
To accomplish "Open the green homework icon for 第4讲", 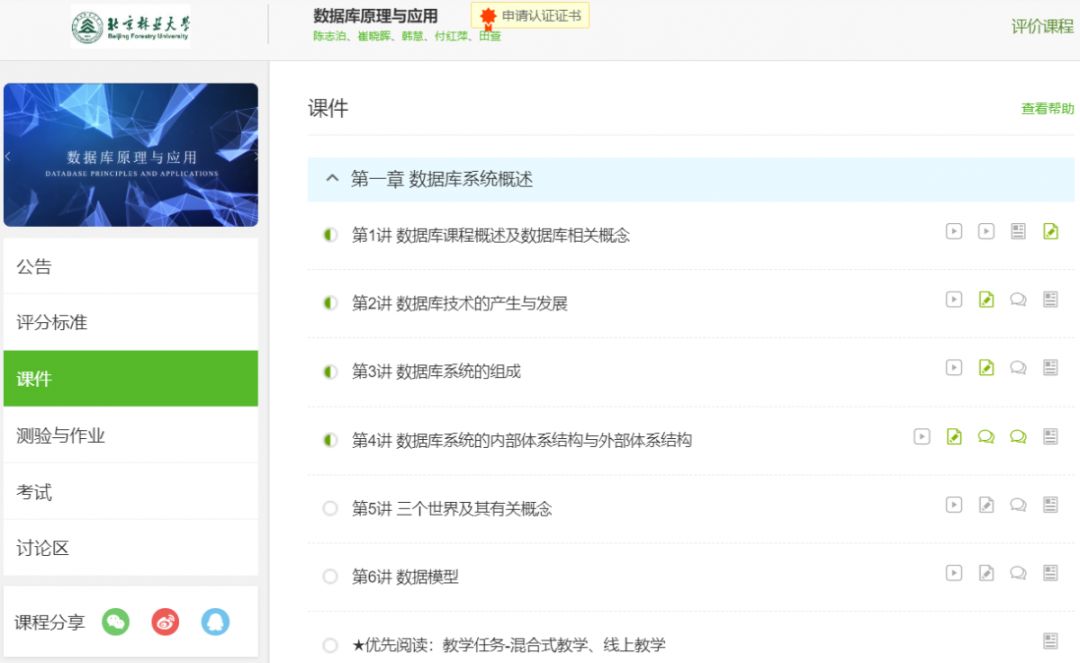I will pyautogui.click(x=953, y=436).
